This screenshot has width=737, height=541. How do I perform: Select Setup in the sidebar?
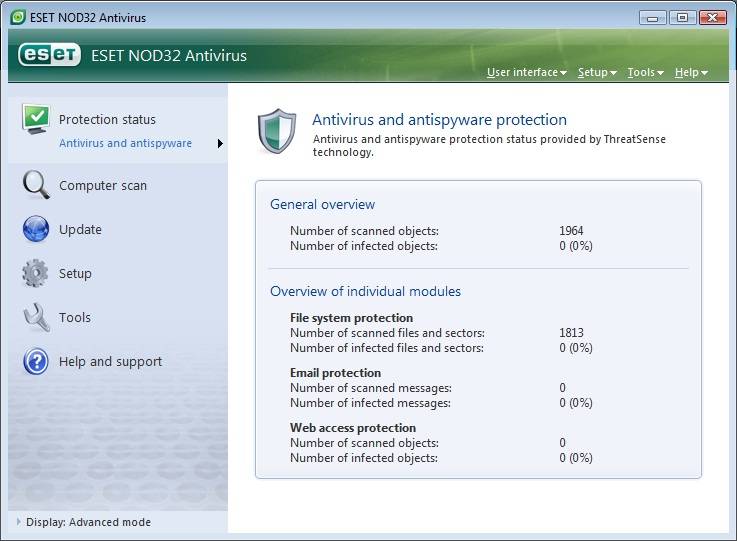click(x=75, y=274)
